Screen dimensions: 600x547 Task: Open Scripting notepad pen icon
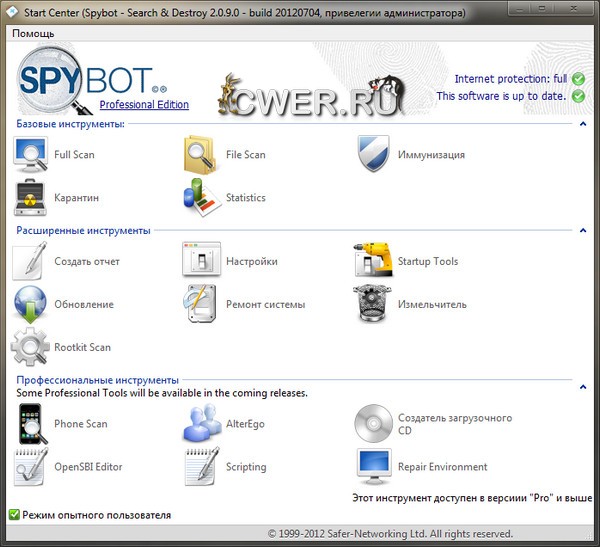pos(202,466)
